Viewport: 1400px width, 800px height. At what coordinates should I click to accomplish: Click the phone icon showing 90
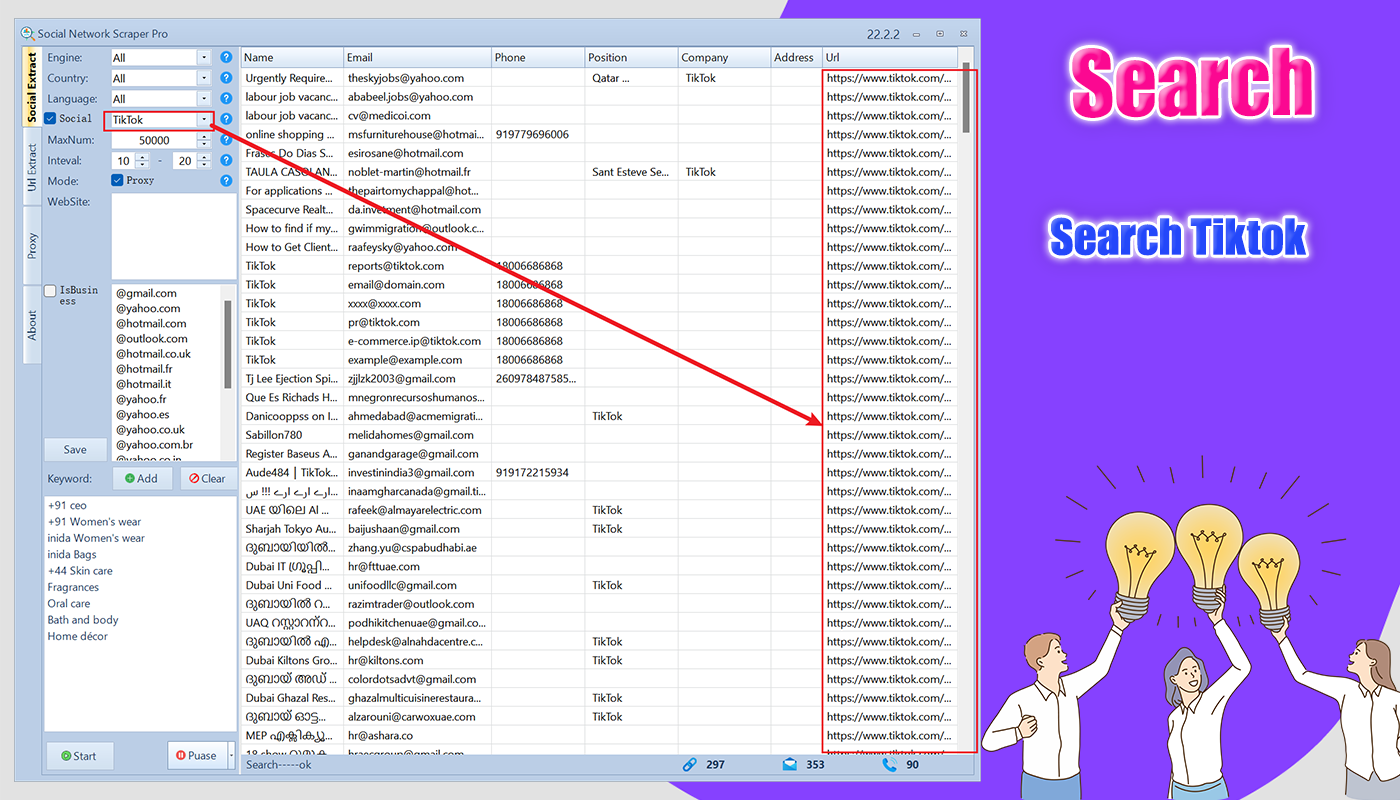pos(889,765)
